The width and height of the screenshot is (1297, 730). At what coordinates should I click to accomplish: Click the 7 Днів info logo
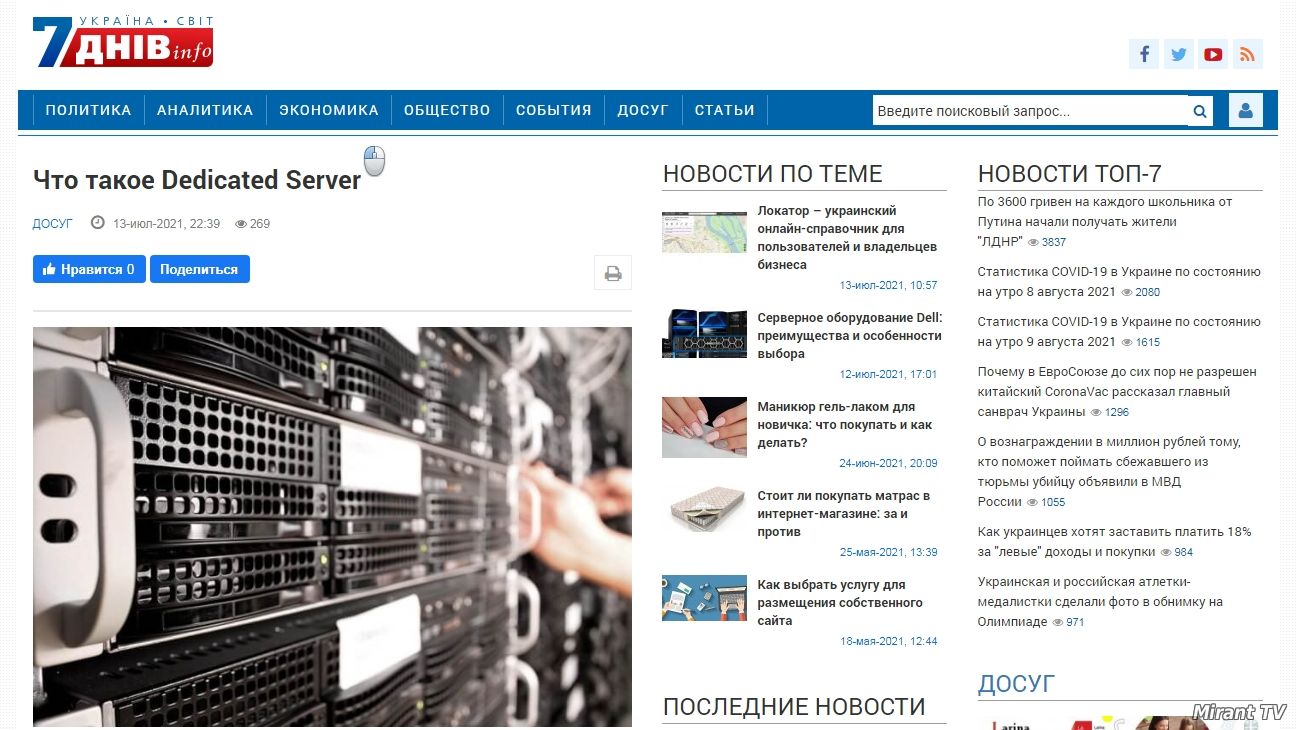tap(123, 42)
